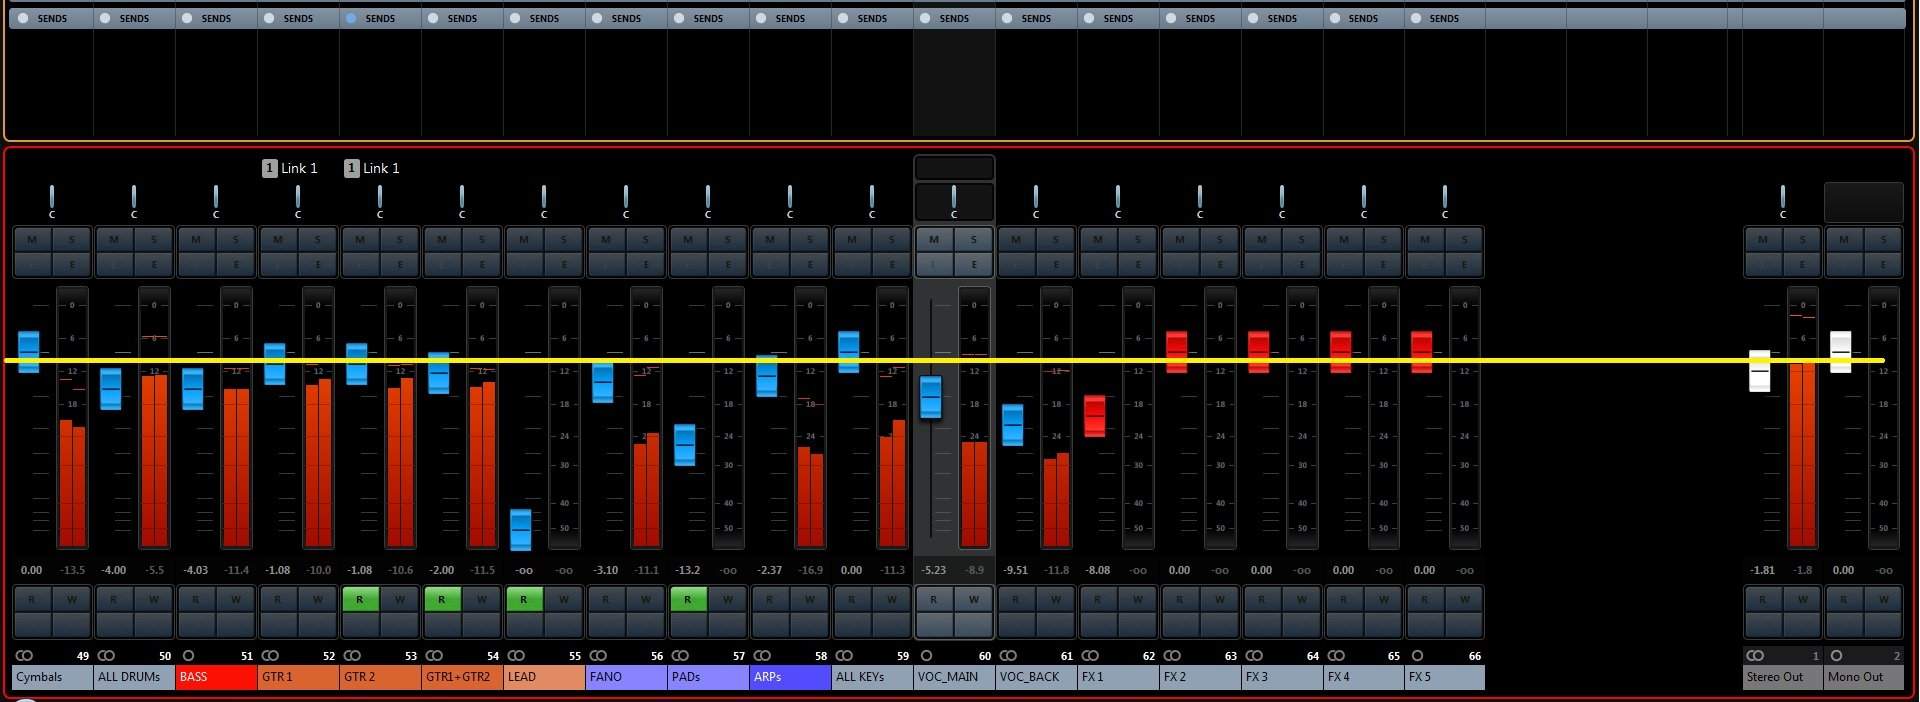Disable read automation on GTR 2
Screen dimensions: 1920x702
point(360,600)
